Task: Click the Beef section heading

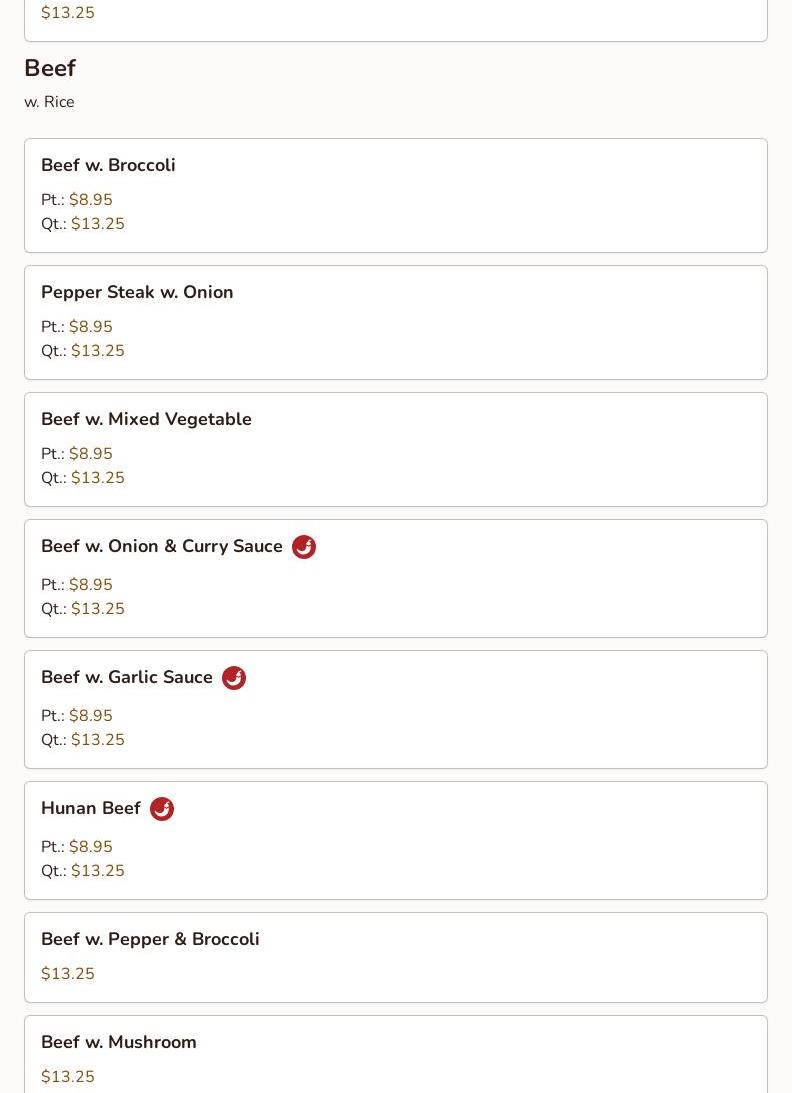Action: coord(50,68)
